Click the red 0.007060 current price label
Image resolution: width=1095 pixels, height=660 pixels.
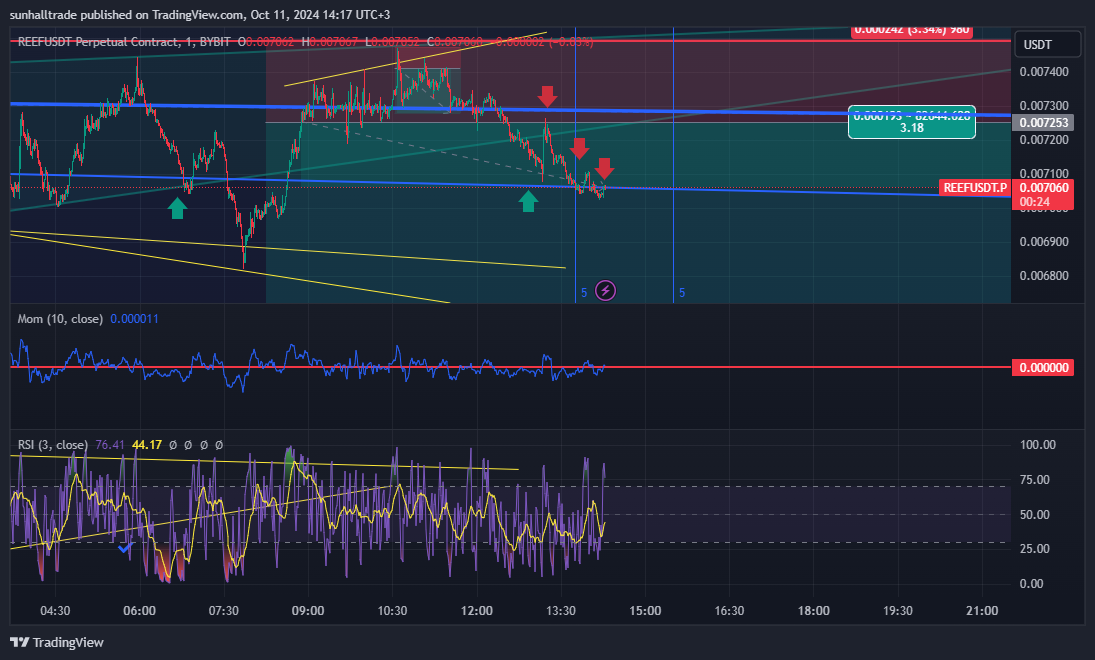click(1043, 188)
